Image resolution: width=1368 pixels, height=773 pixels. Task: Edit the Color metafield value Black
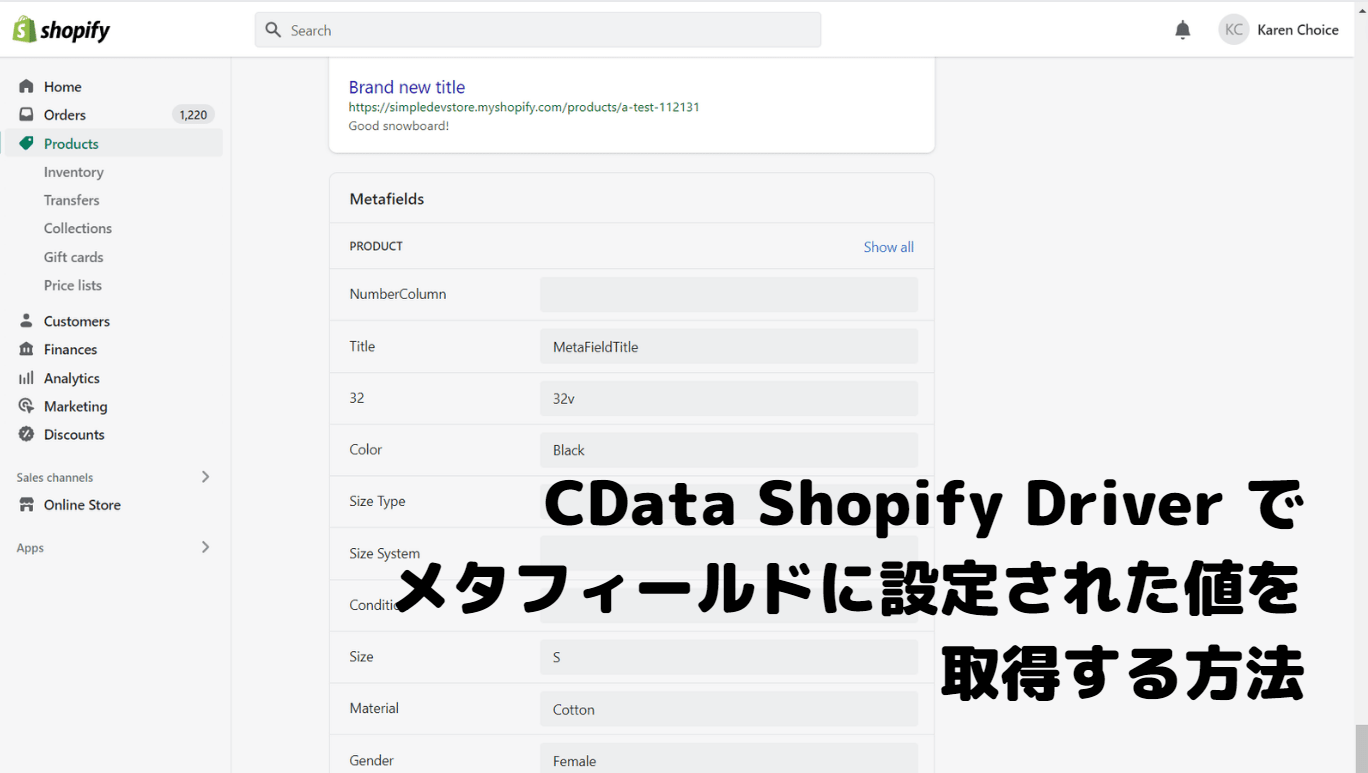click(729, 450)
